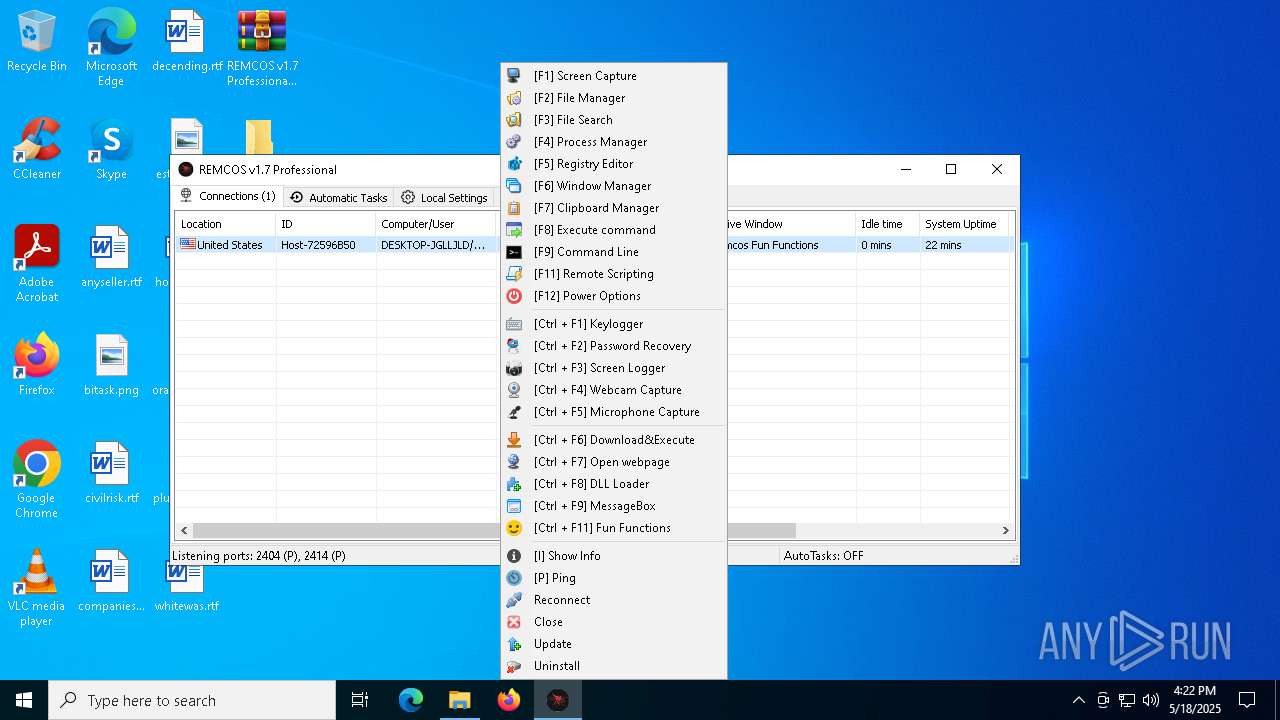Click the Window Manager icon
This screenshot has width=1280, height=720.
pos(514,186)
